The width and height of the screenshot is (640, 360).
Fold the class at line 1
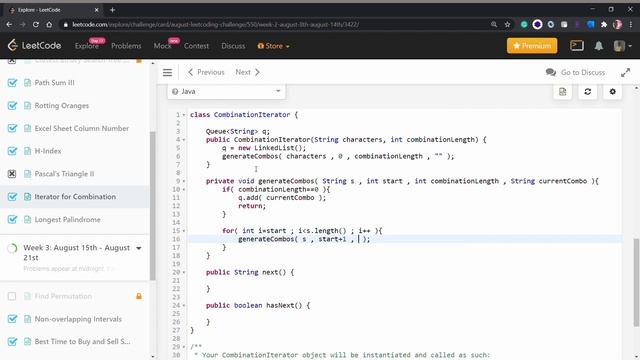(184, 115)
